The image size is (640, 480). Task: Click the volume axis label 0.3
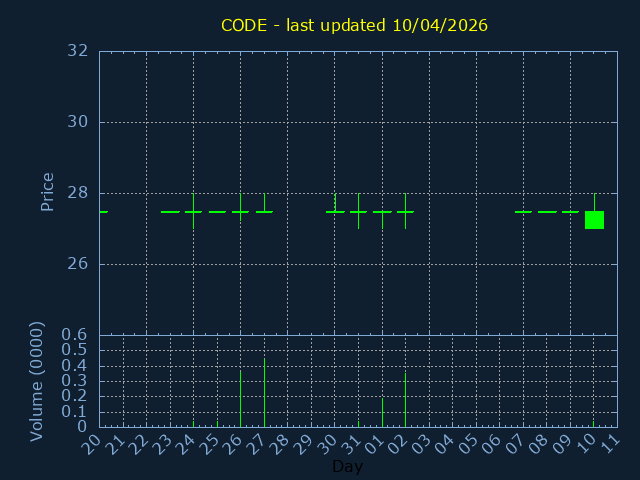(74, 380)
